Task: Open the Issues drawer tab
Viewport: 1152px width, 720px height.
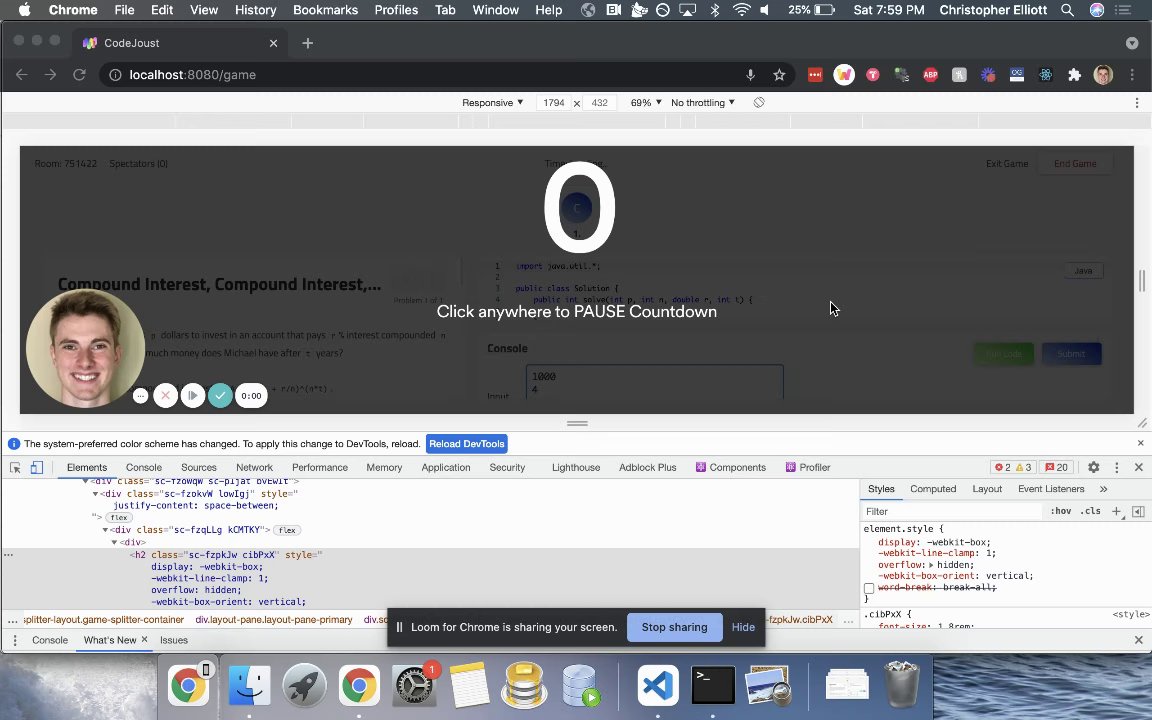Action: [174, 640]
